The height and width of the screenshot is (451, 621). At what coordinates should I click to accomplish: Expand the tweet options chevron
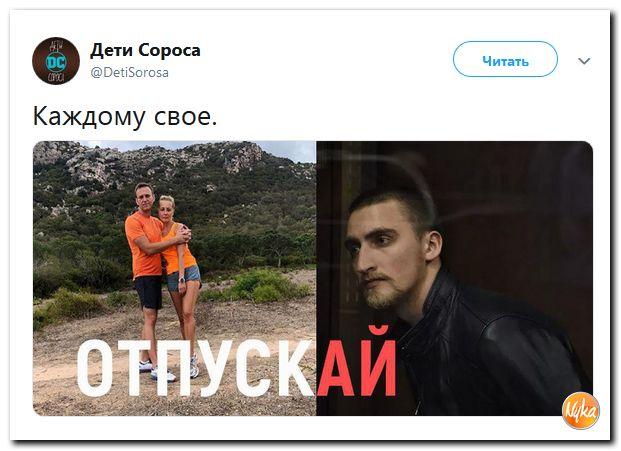584,61
